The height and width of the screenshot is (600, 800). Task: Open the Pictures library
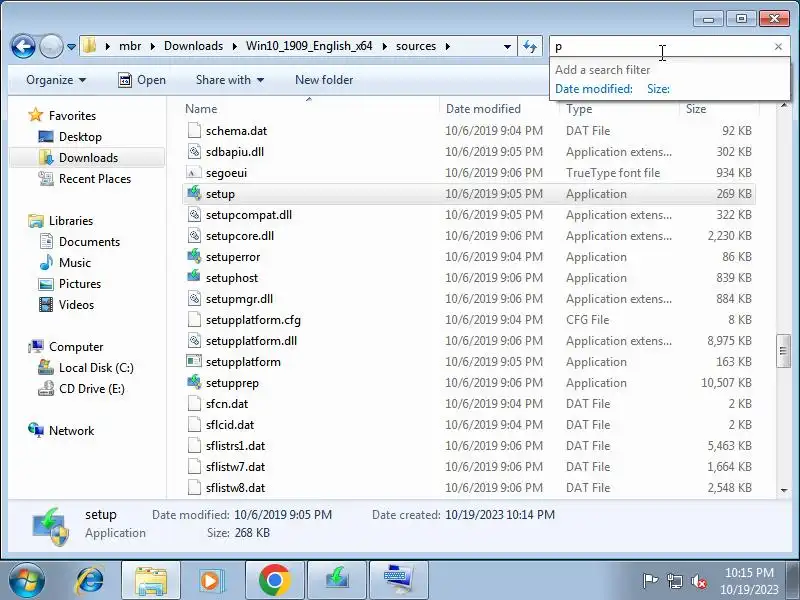[x=80, y=283]
